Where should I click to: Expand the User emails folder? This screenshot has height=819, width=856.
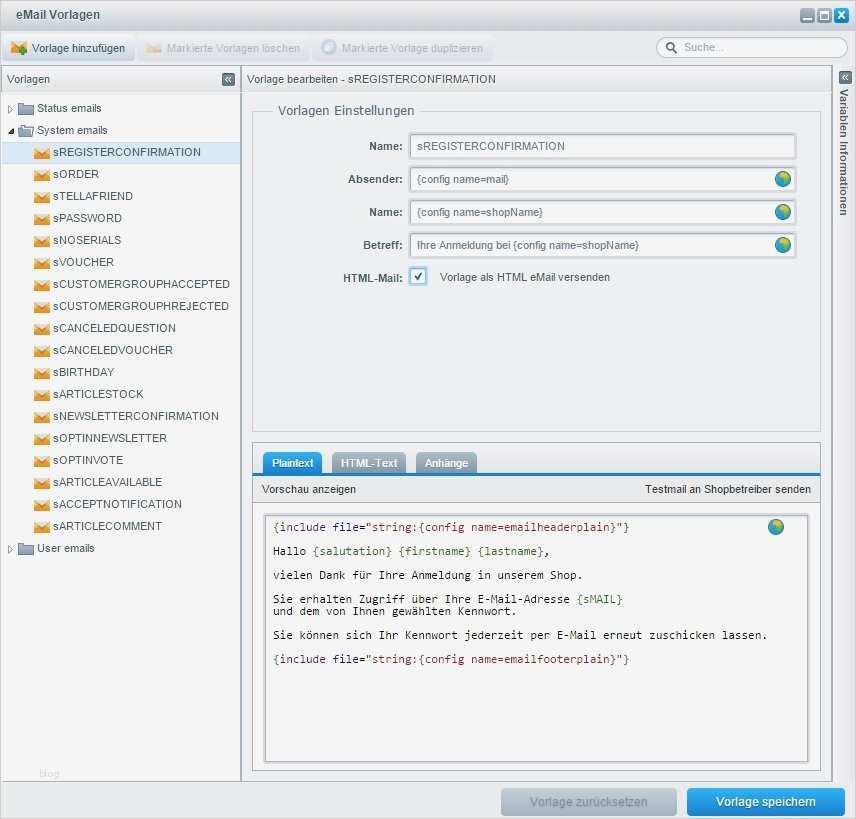pos(11,549)
